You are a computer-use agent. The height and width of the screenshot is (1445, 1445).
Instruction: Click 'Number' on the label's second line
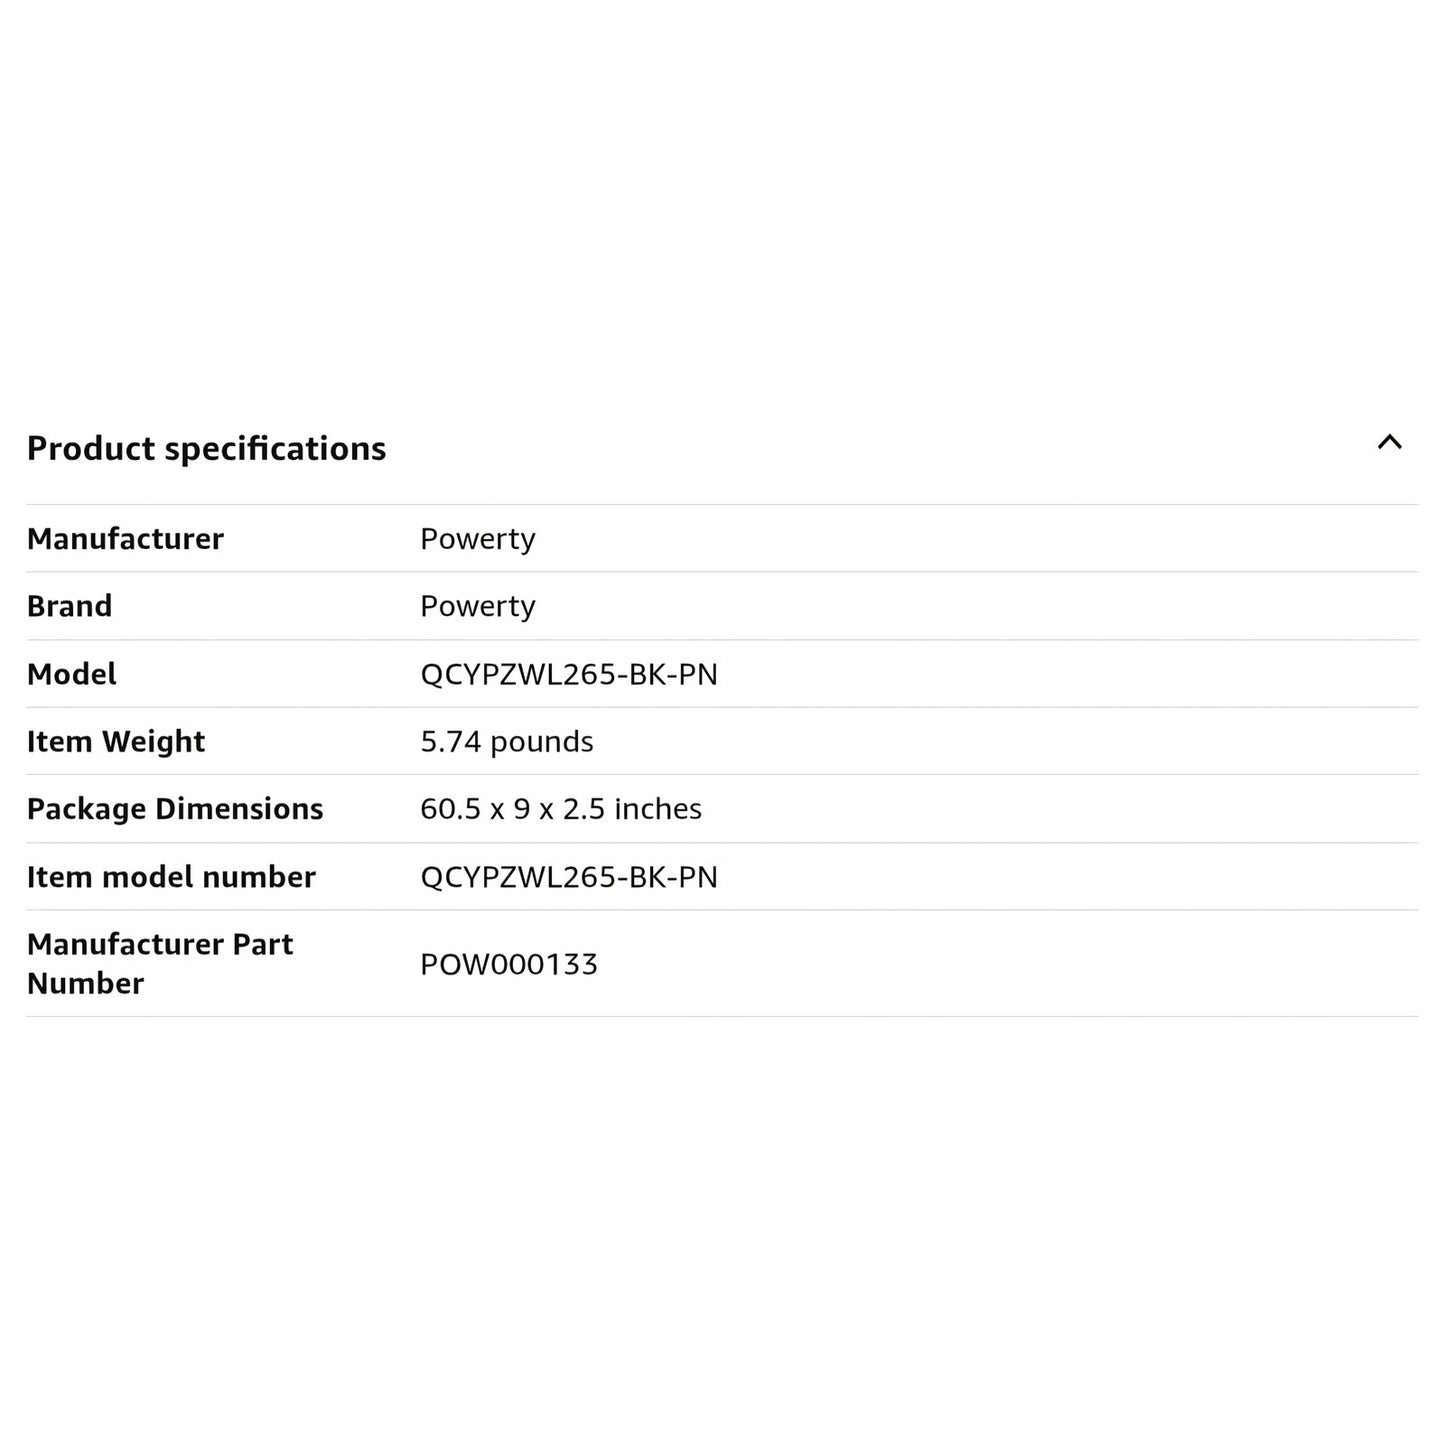coord(85,983)
